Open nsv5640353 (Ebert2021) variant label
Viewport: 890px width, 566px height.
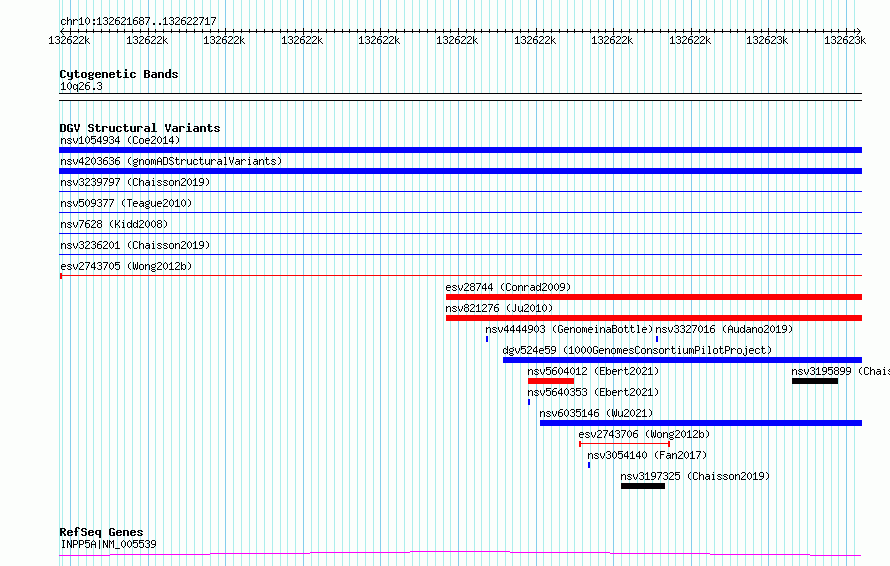pyautogui.click(x=593, y=392)
